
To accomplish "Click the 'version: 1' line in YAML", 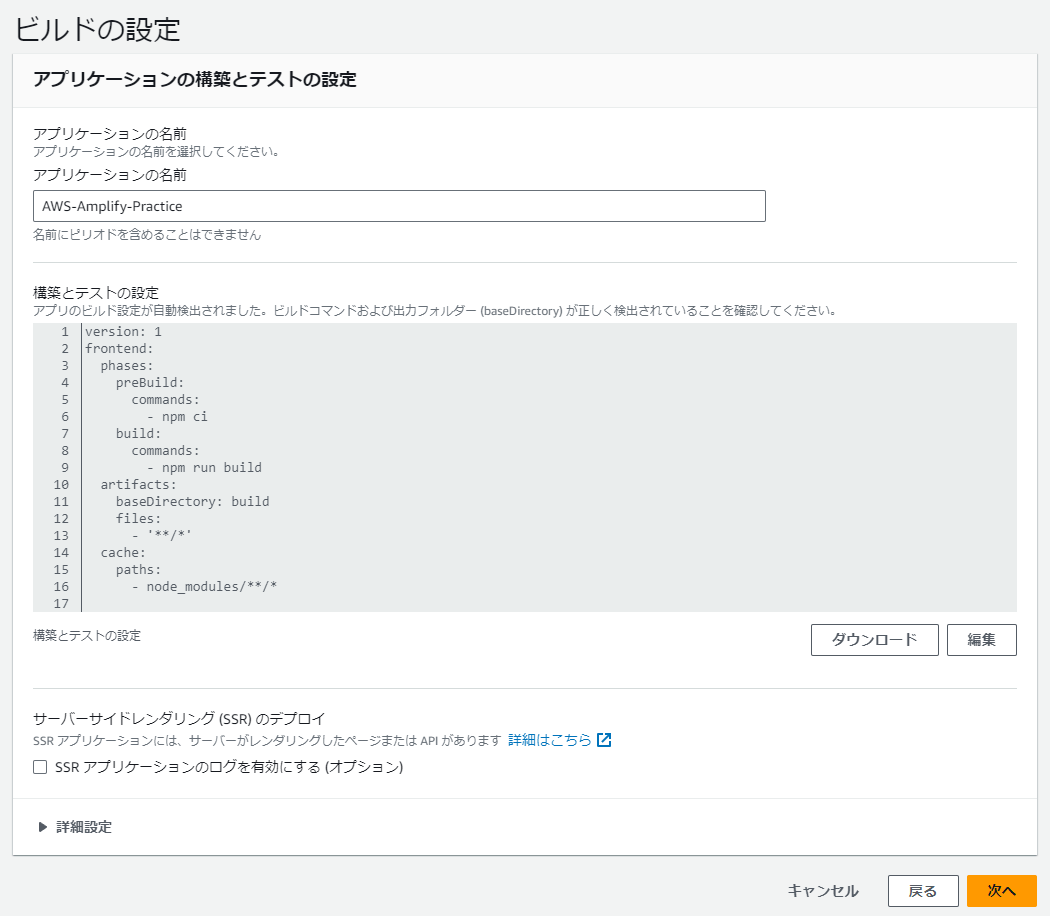I will pyautogui.click(x=123, y=332).
